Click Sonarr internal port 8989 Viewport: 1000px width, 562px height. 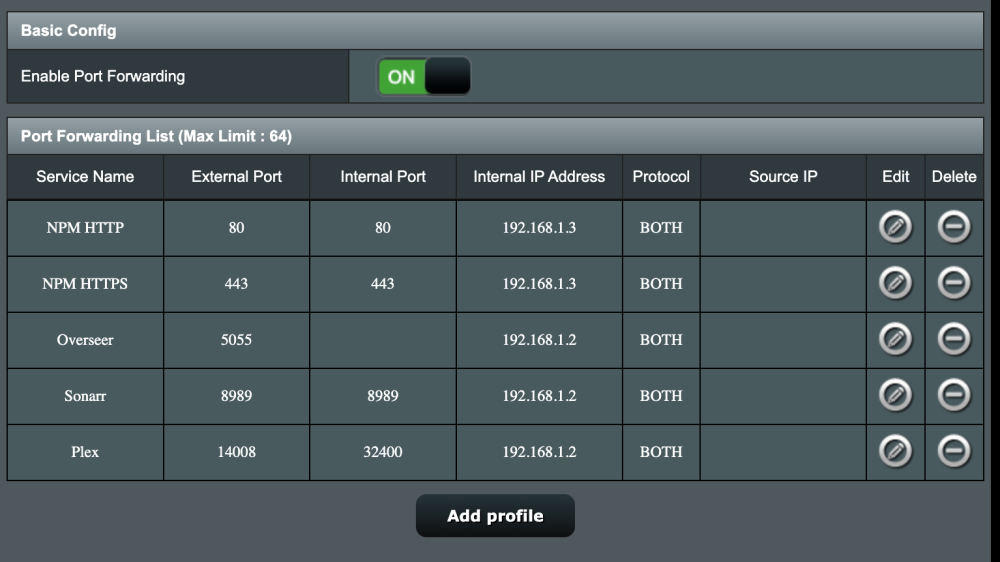click(x=383, y=396)
